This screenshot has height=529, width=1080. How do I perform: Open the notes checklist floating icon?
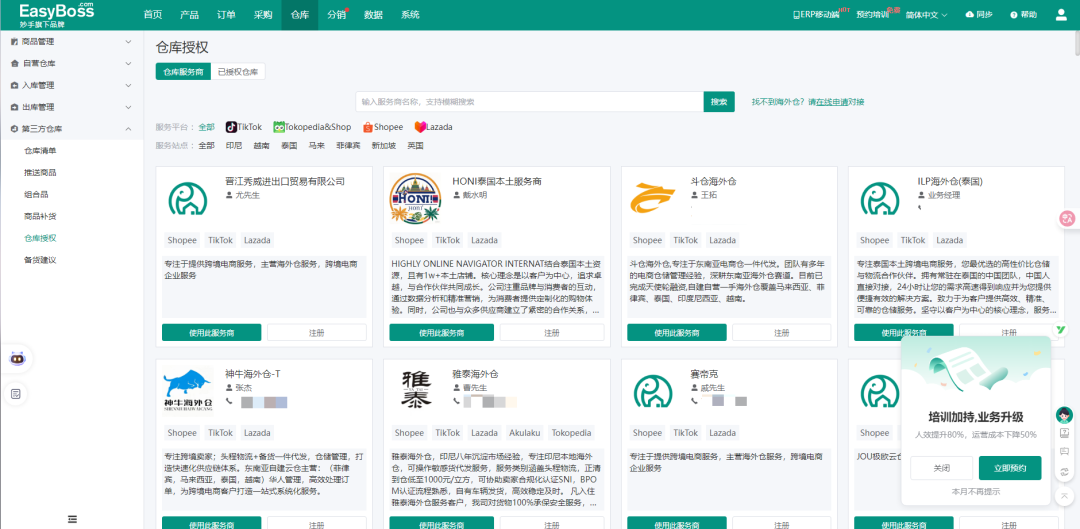[x=16, y=394]
